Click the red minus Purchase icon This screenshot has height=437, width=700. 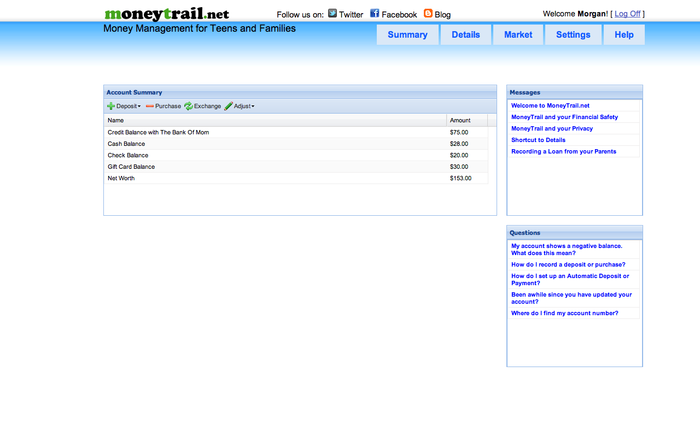[x=150, y=106]
